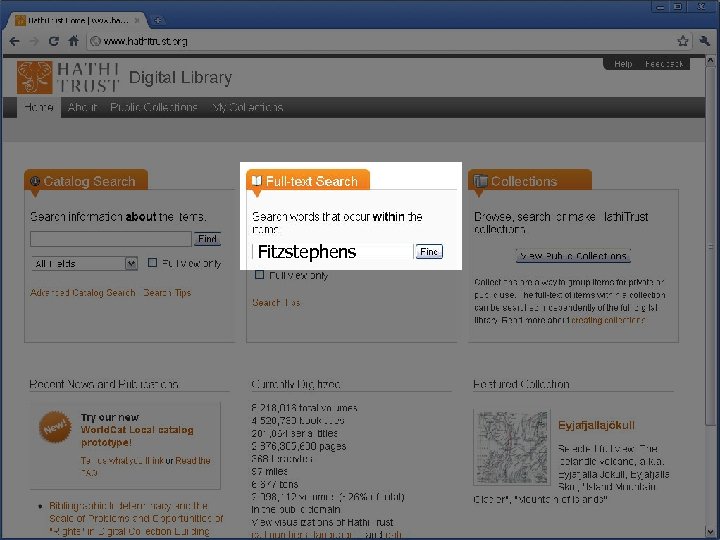
Task: Open the WorldCat Local catalog prototype link
Action: pos(137,436)
